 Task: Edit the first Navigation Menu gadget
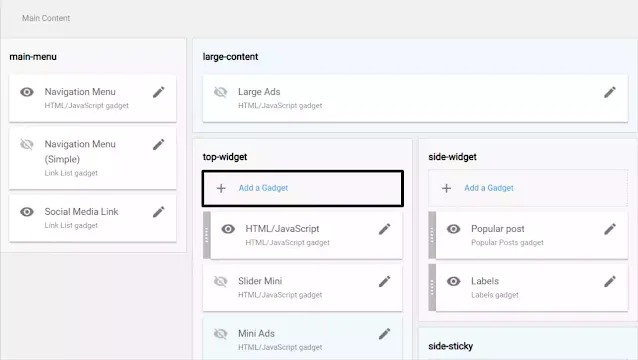pos(159,92)
